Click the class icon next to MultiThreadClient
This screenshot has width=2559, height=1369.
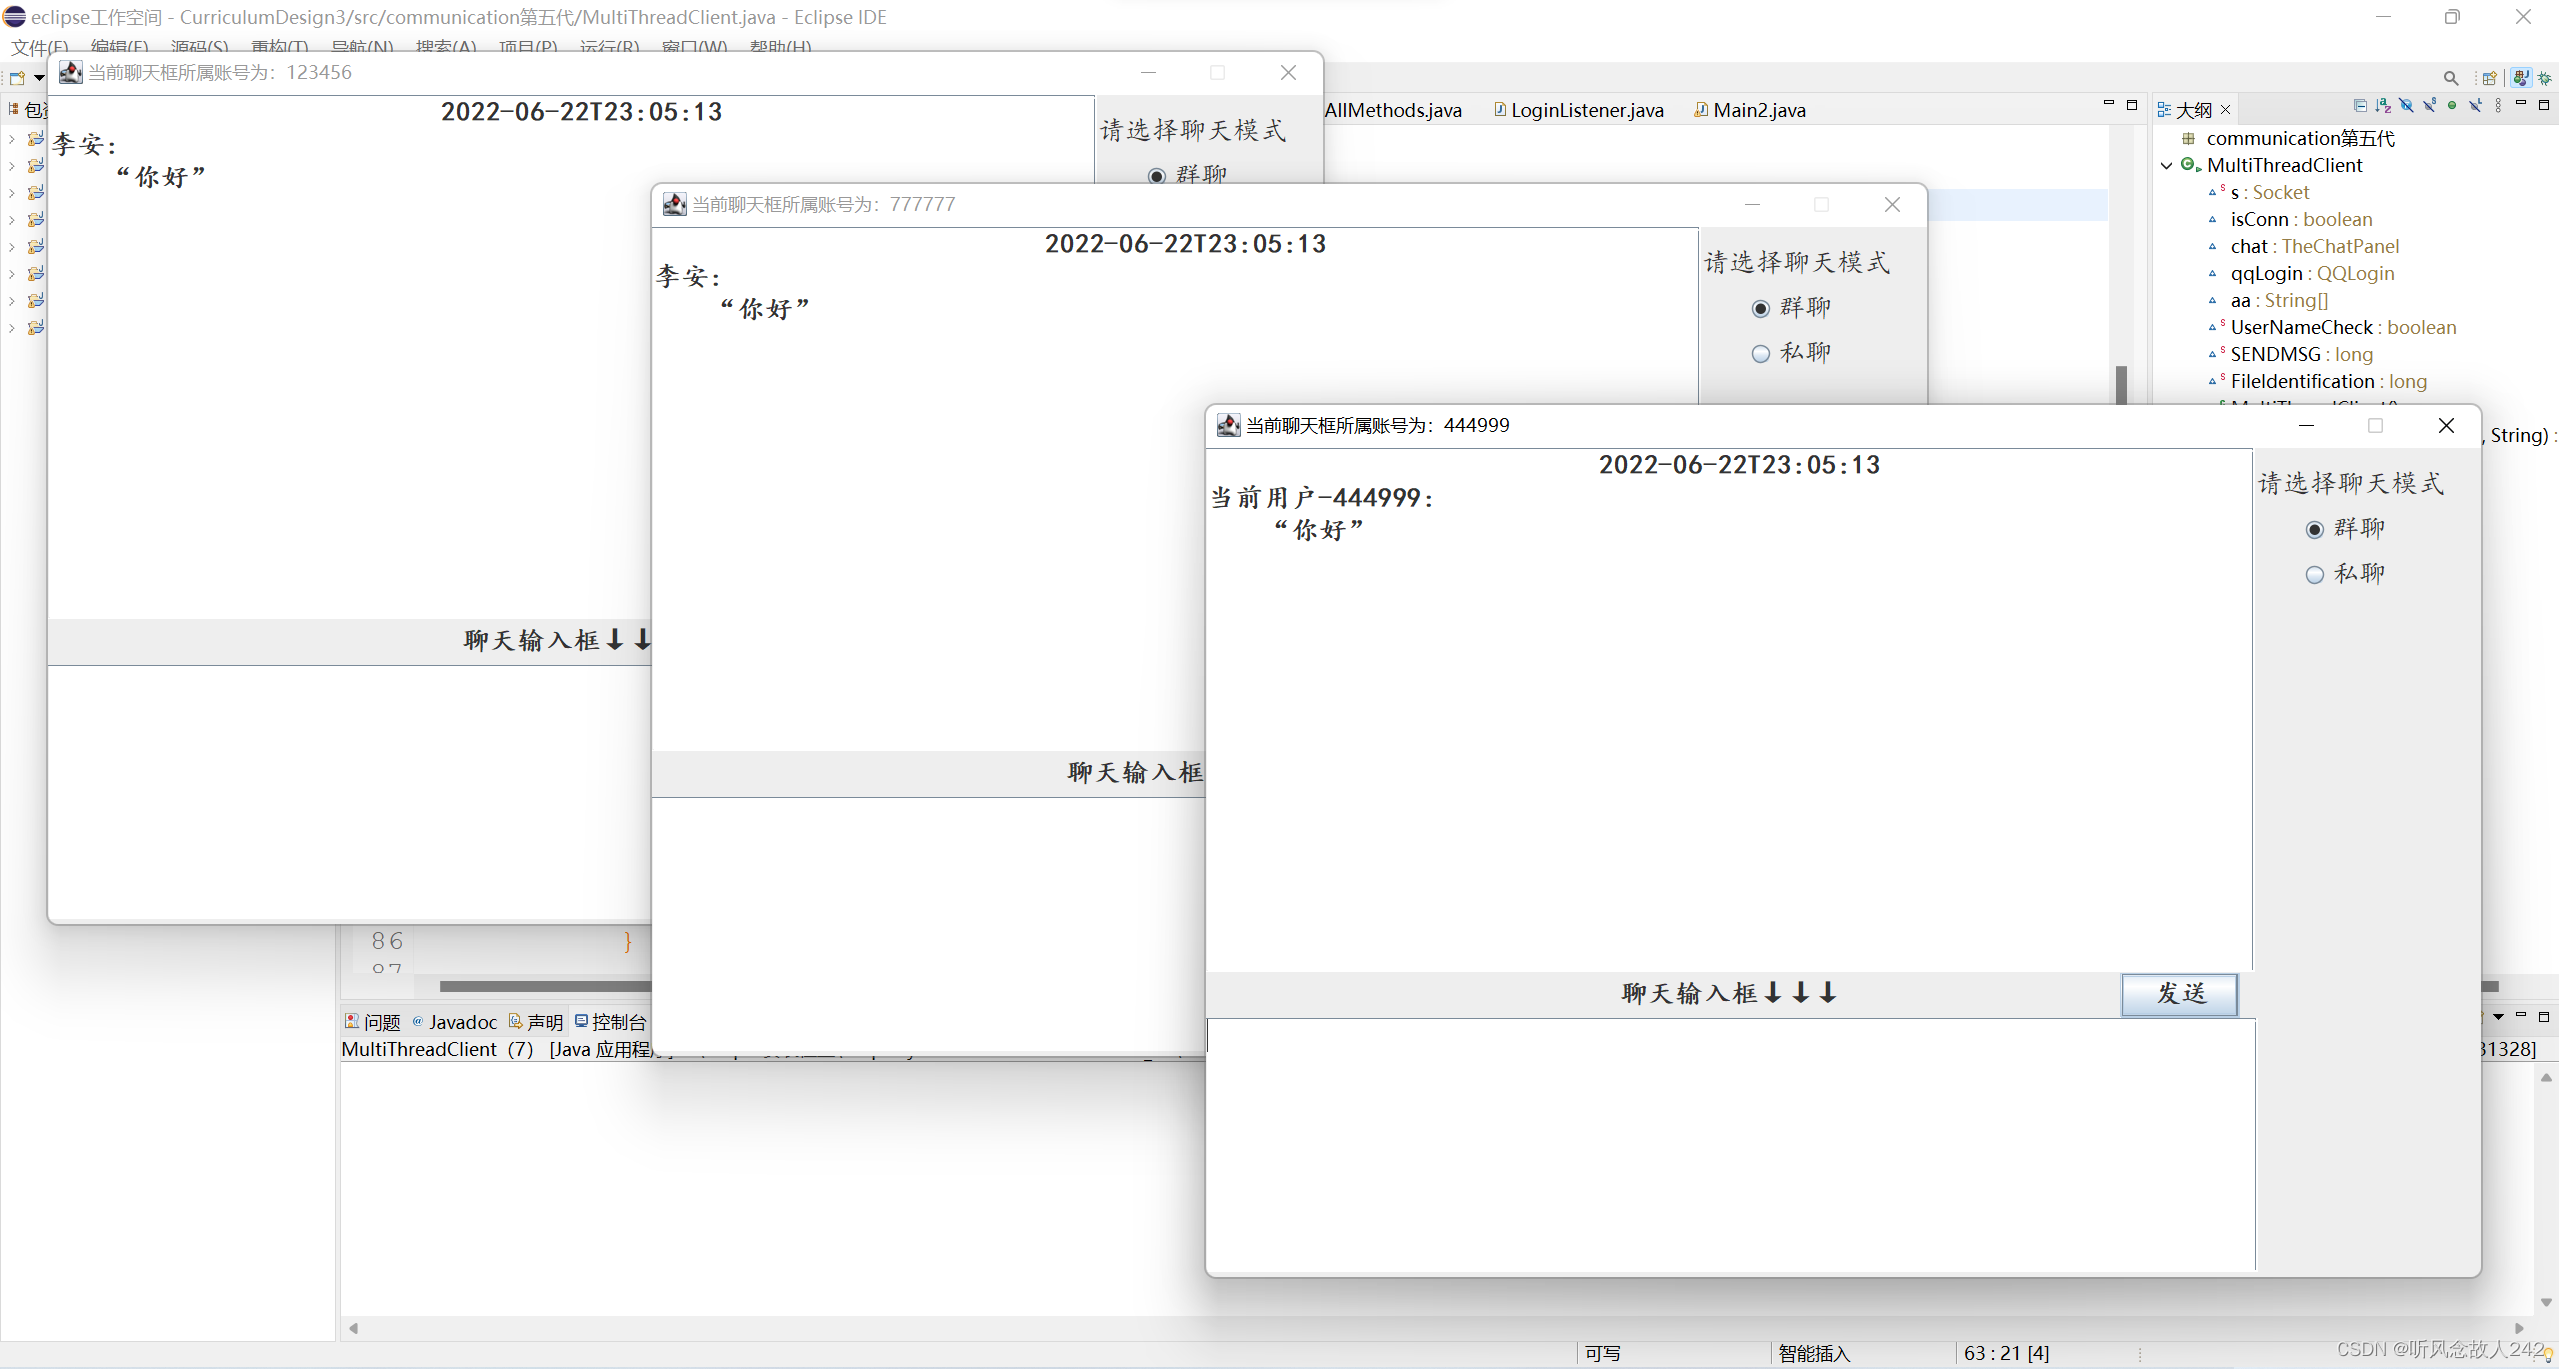(x=2190, y=165)
